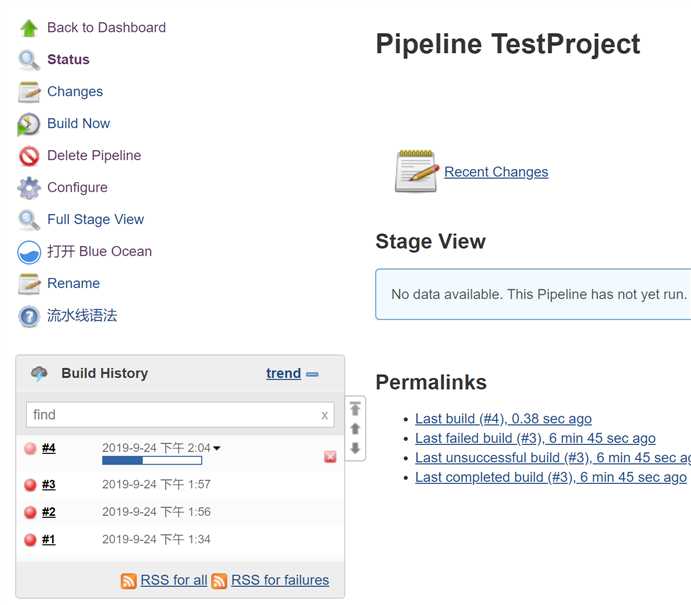Open build #2 link in history
Viewport: 691px width, 605px height.
(x=49, y=512)
